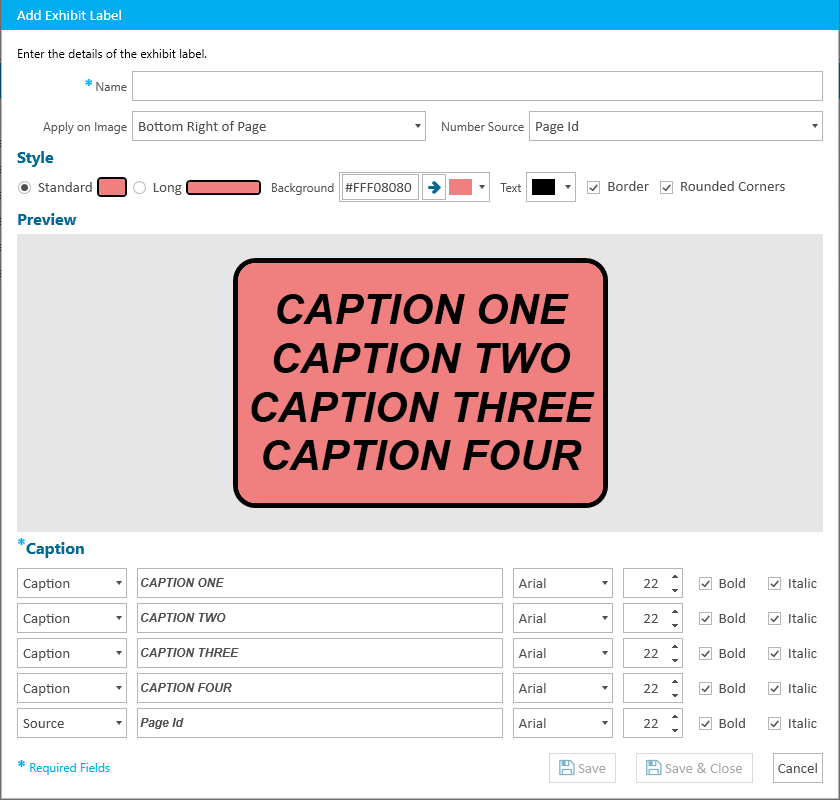The width and height of the screenshot is (840, 800).
Task: Click the Cancel button
Action: click(797, 768)
